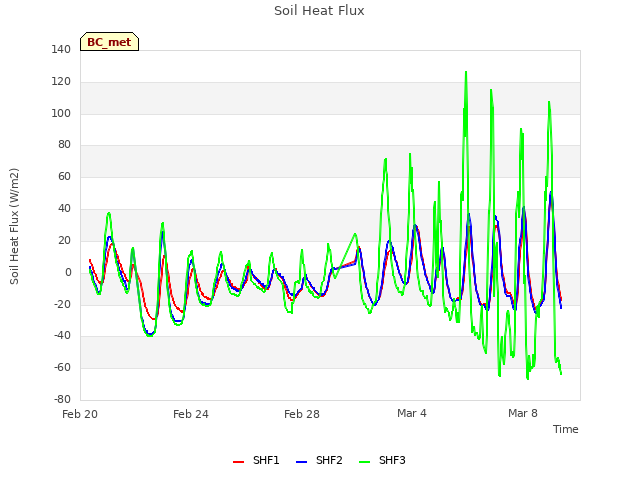Image resolution: width=640 pixels, height=480 pixels.
Task: Click the 20 y-axis tick label
Action: click(64, 240)
